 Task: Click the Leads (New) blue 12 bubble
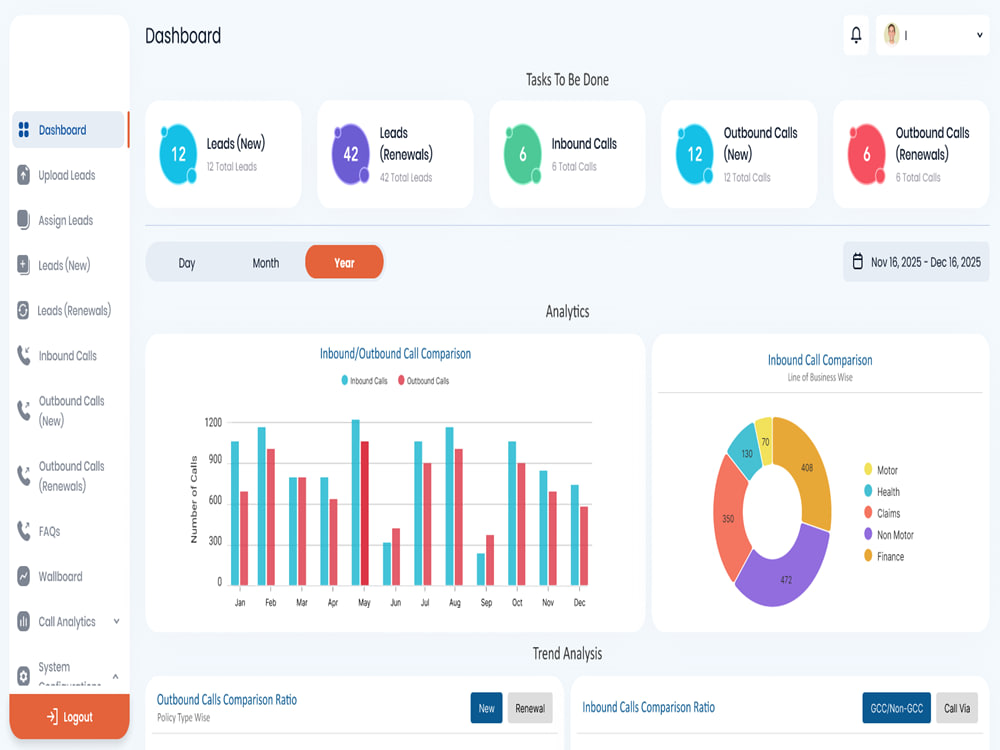tap(178, 154)
